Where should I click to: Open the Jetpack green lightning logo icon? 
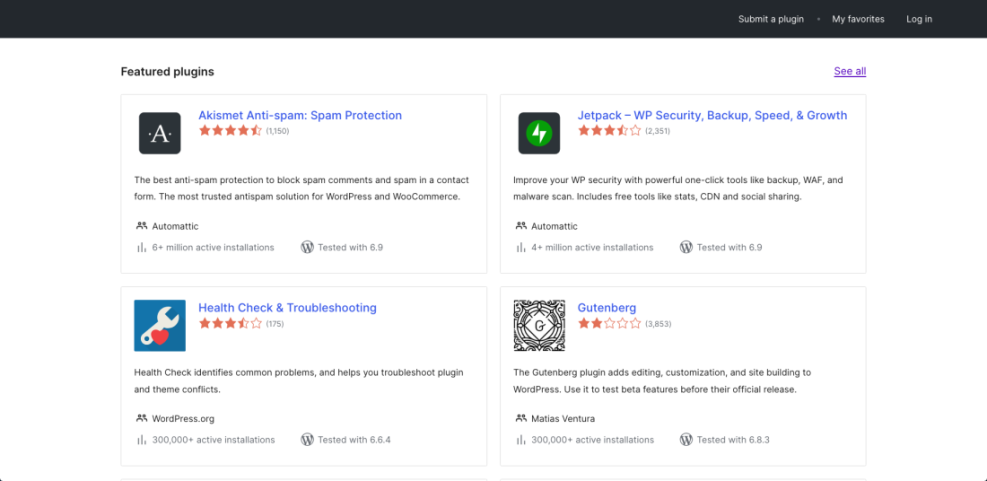[539, 133]
